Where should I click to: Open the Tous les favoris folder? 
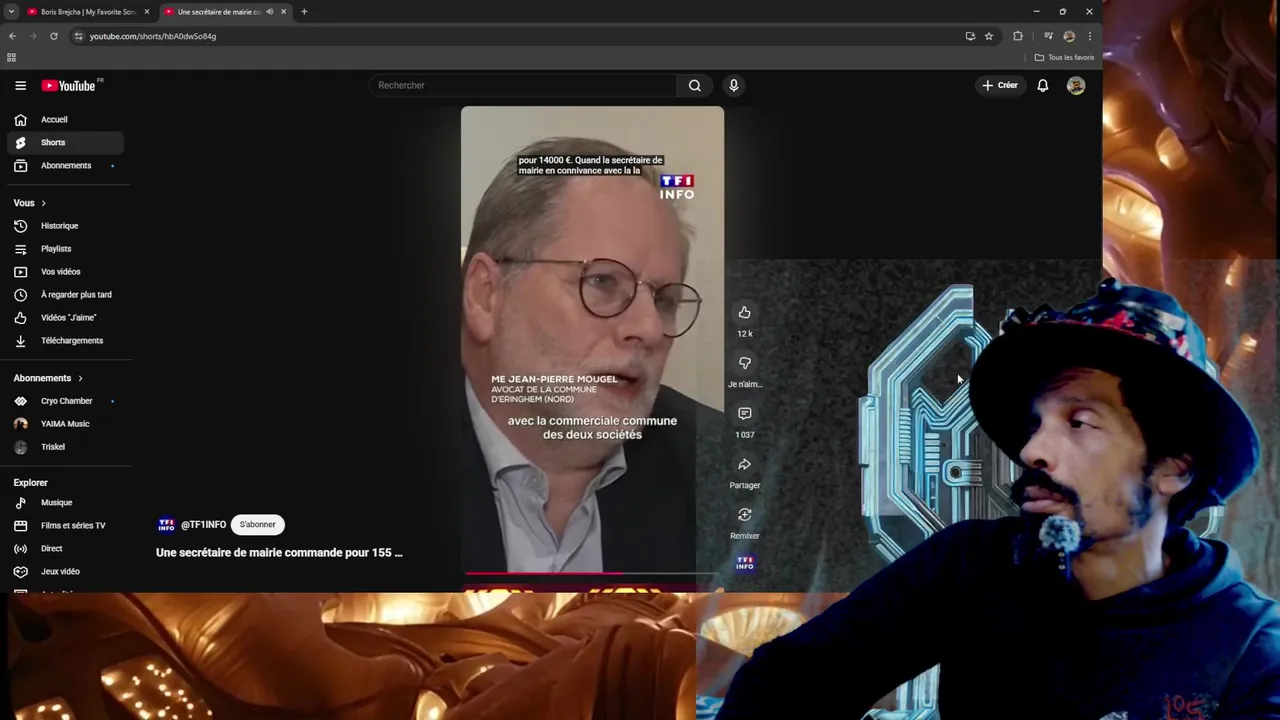1065,57
